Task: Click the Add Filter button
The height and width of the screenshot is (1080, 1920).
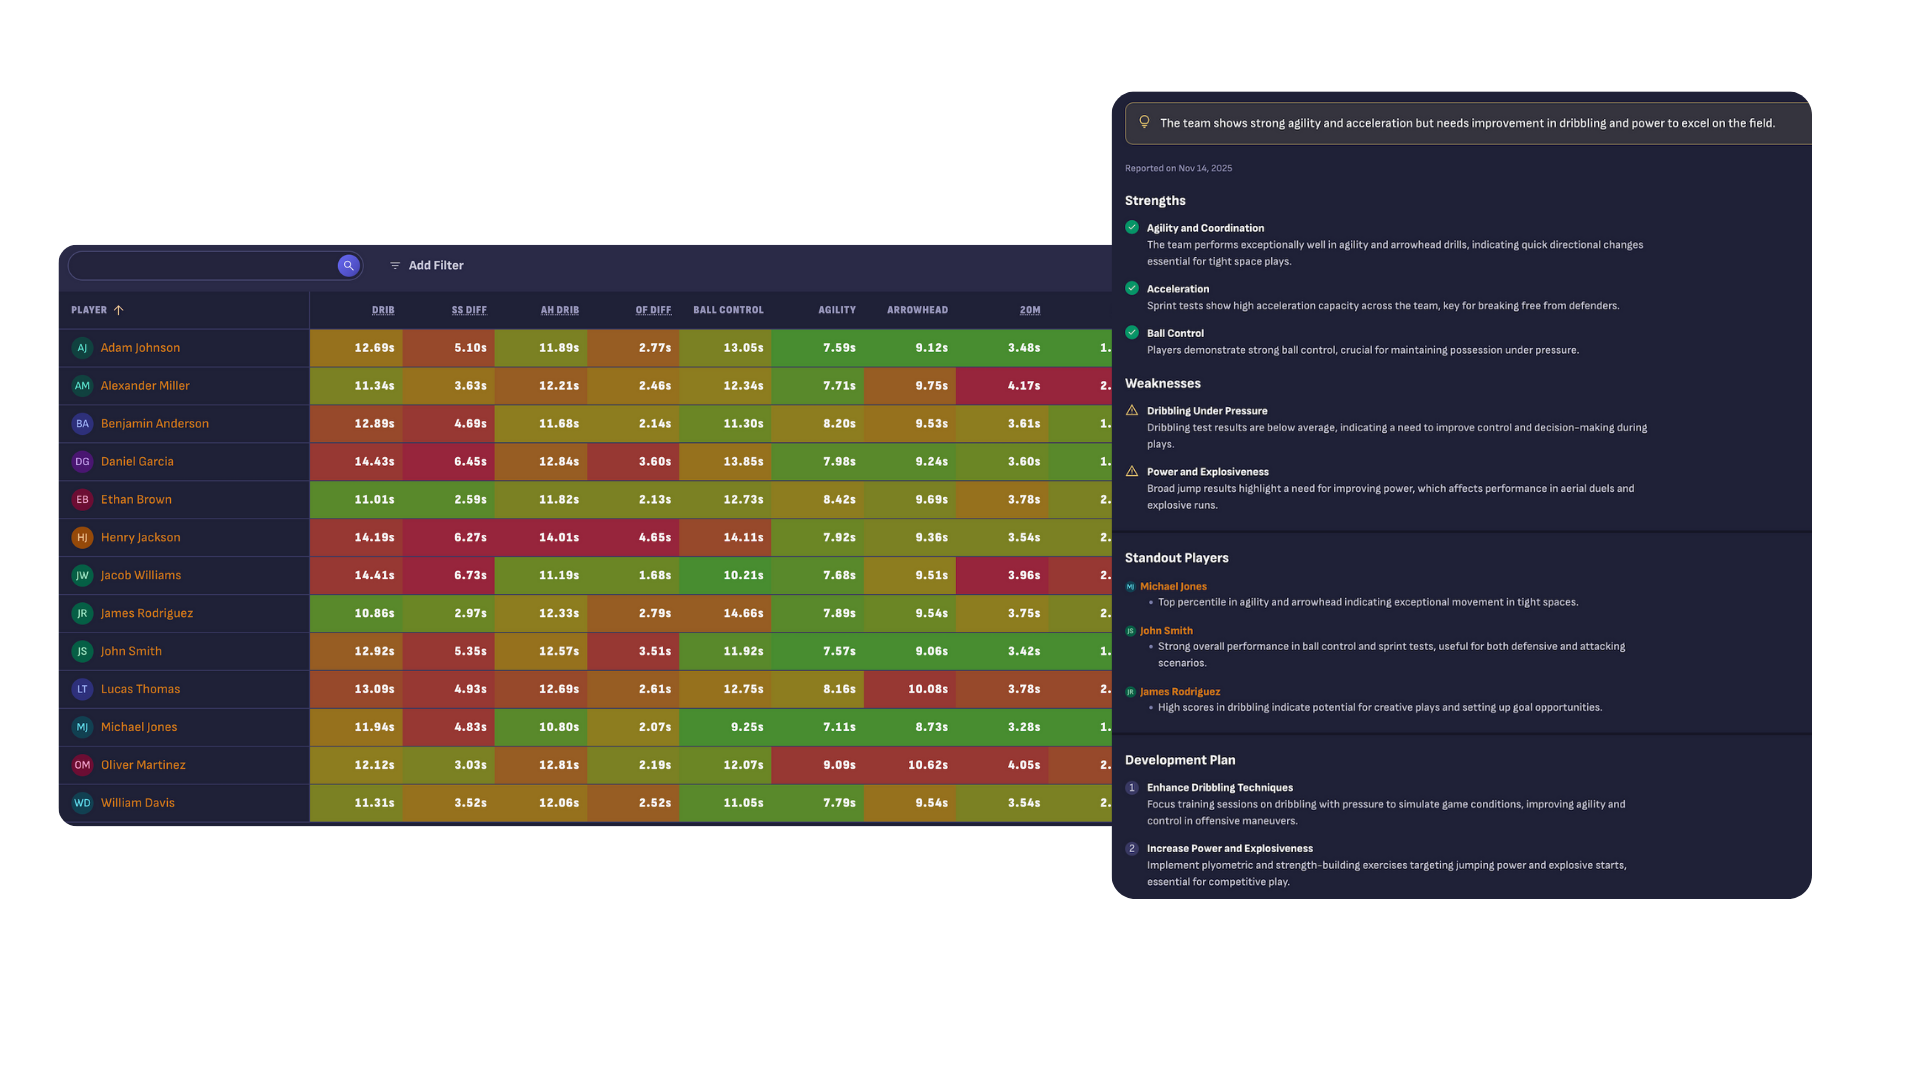Action: tap(427, 266)
